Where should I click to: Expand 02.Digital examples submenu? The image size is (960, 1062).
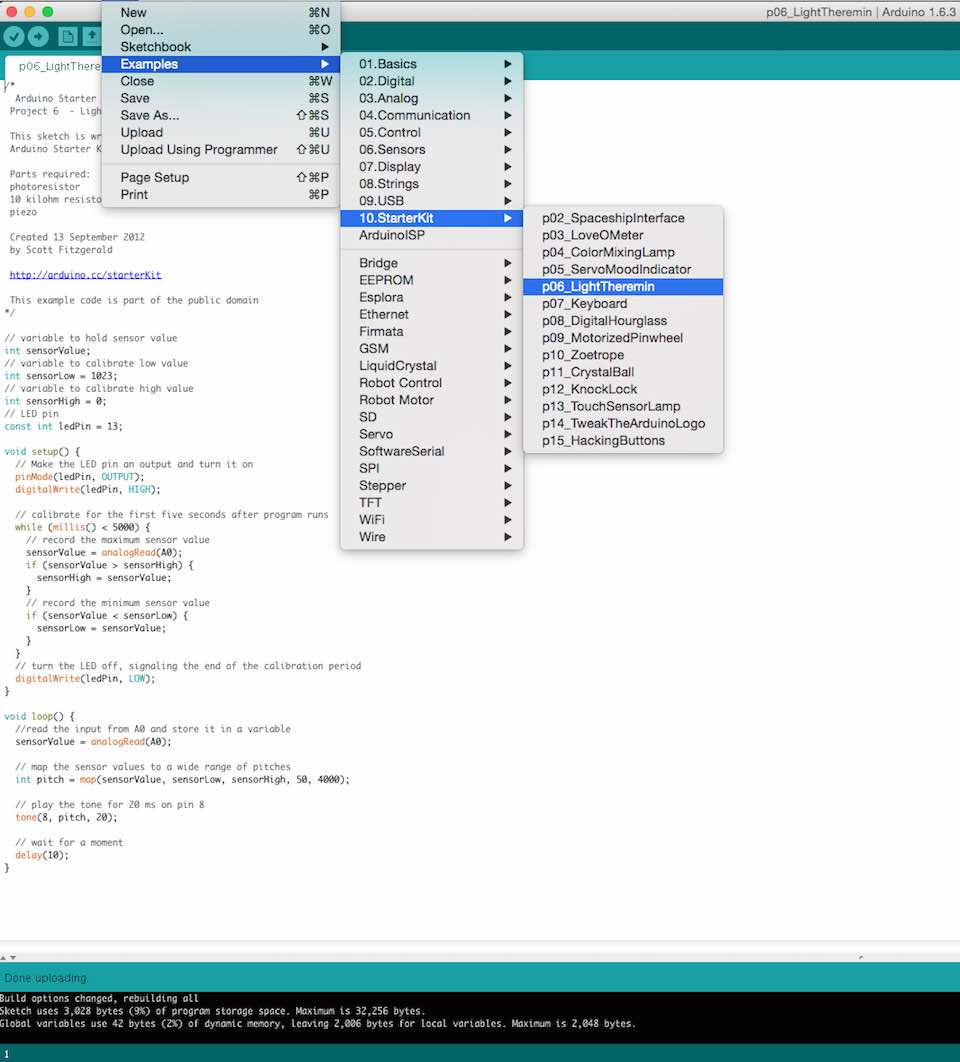[432, 81]
